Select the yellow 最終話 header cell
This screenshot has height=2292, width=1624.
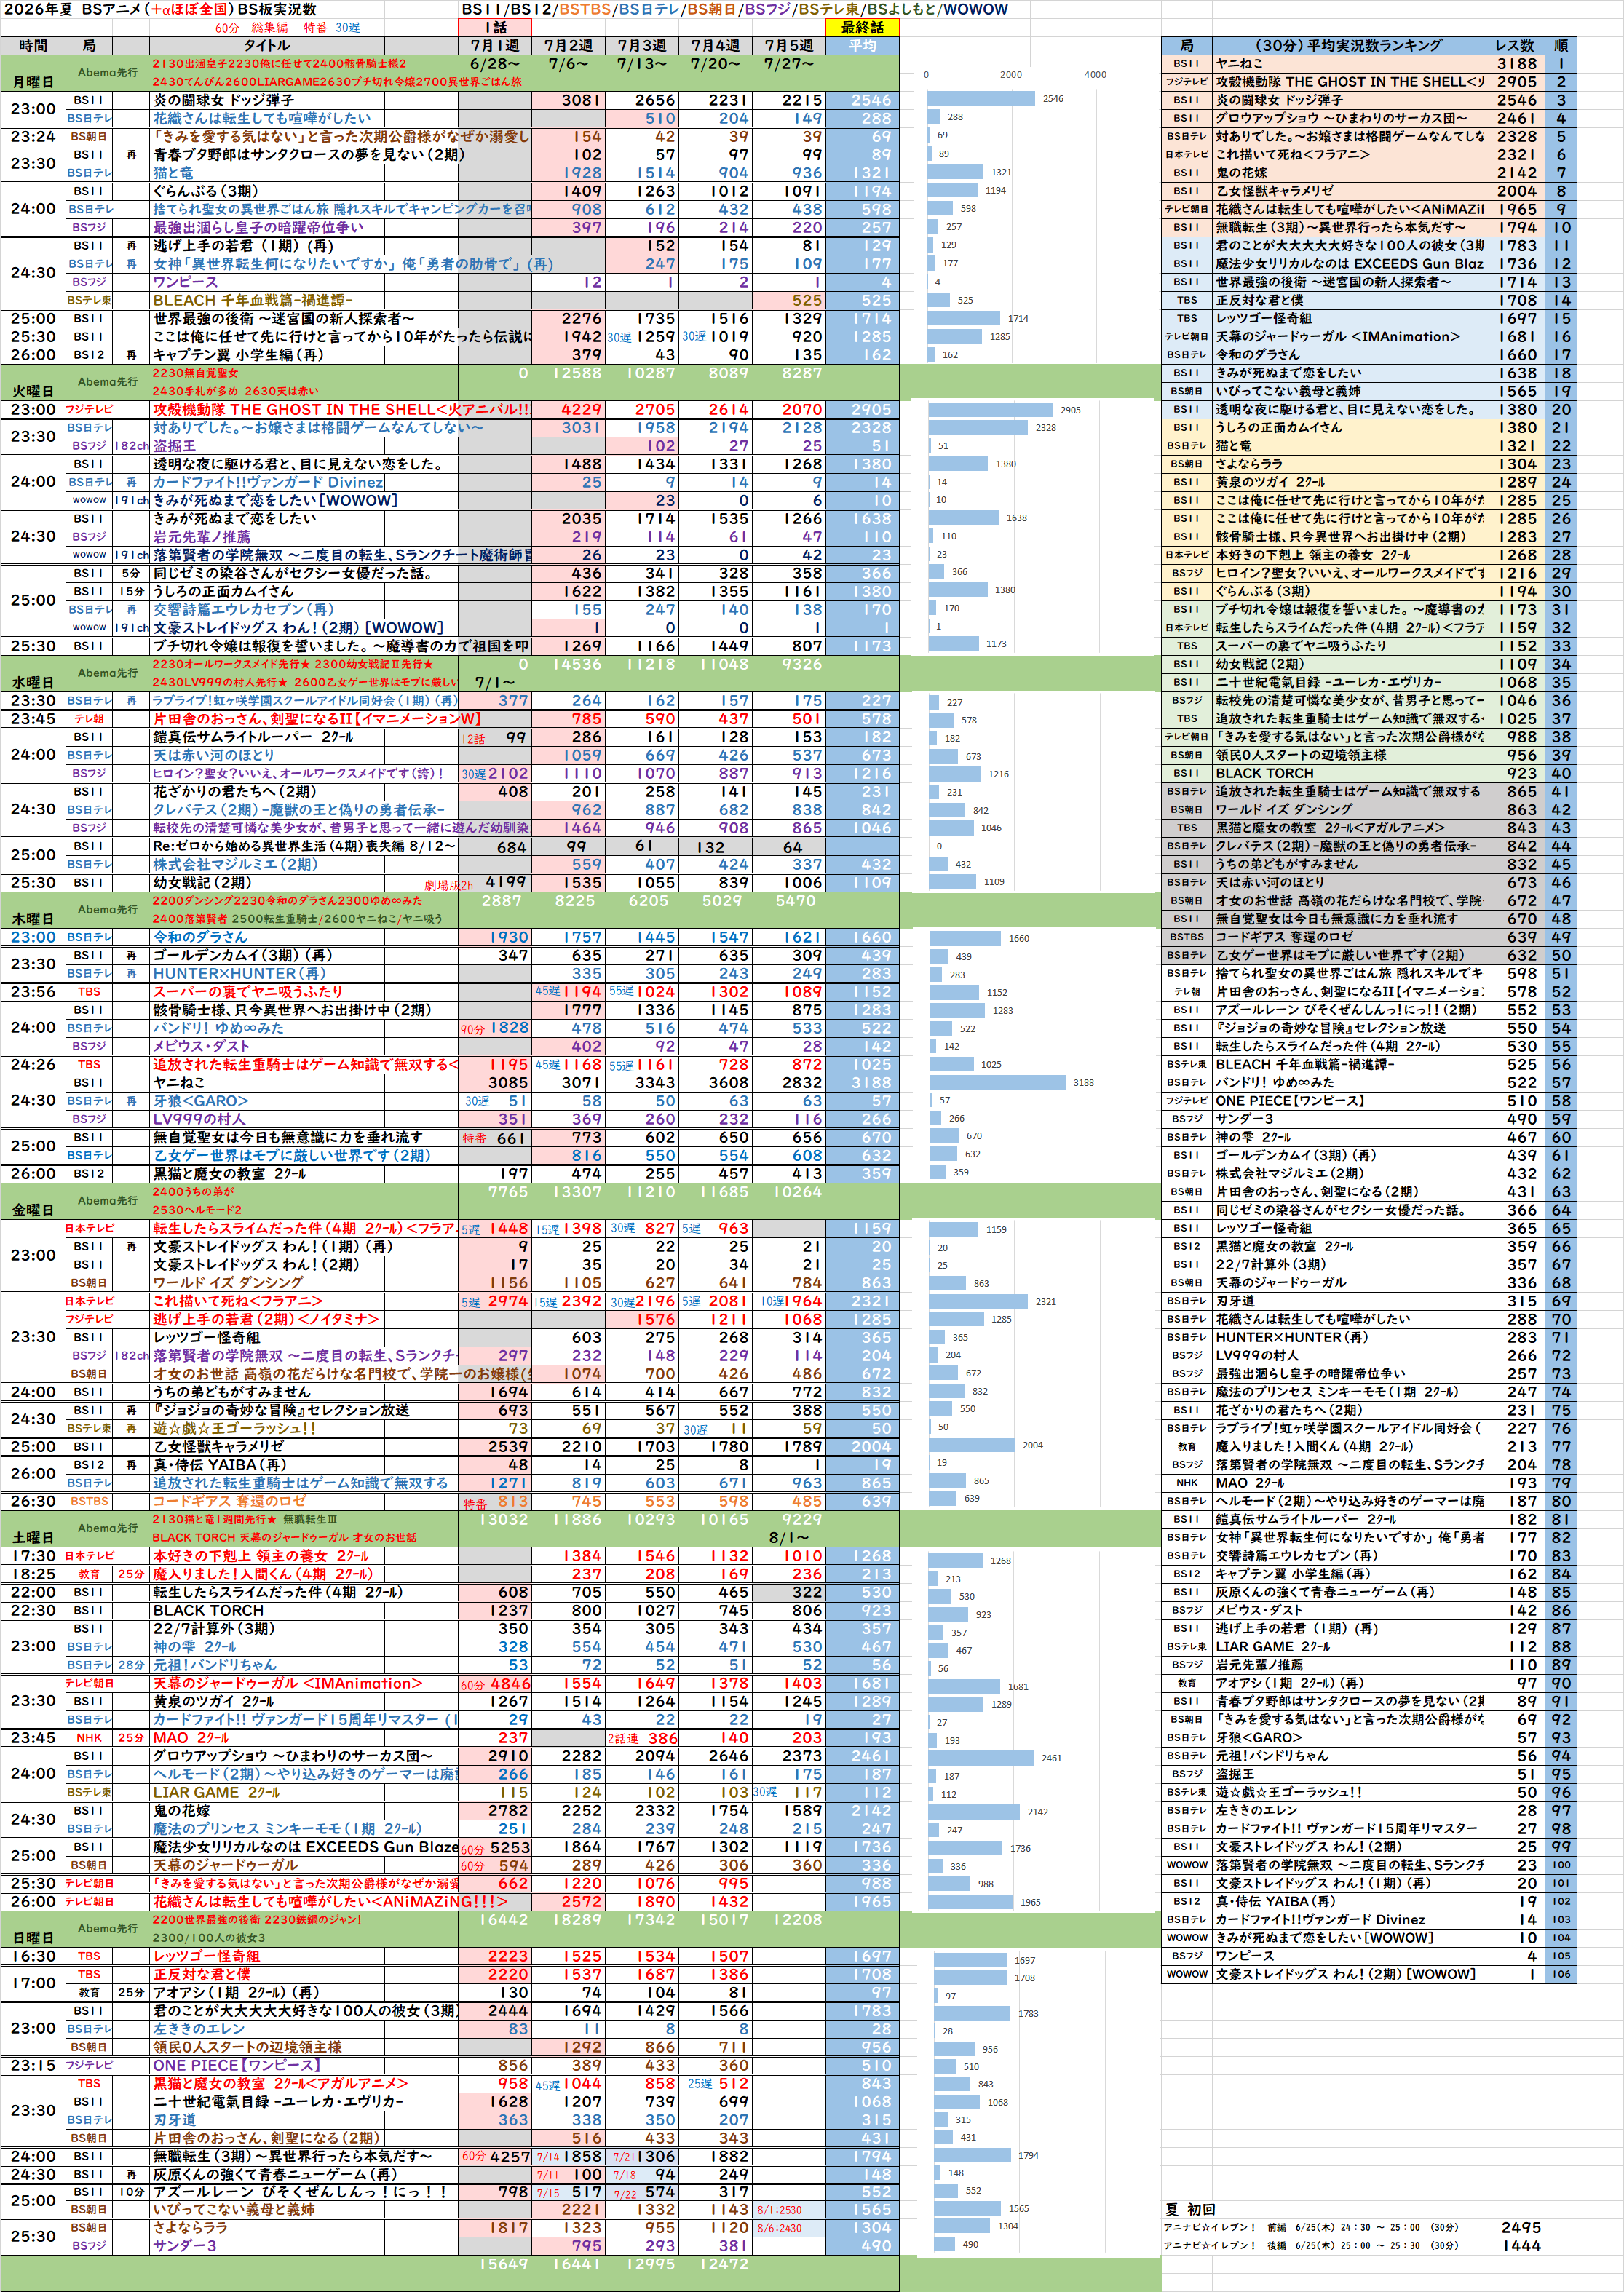(x=862, y=28)
